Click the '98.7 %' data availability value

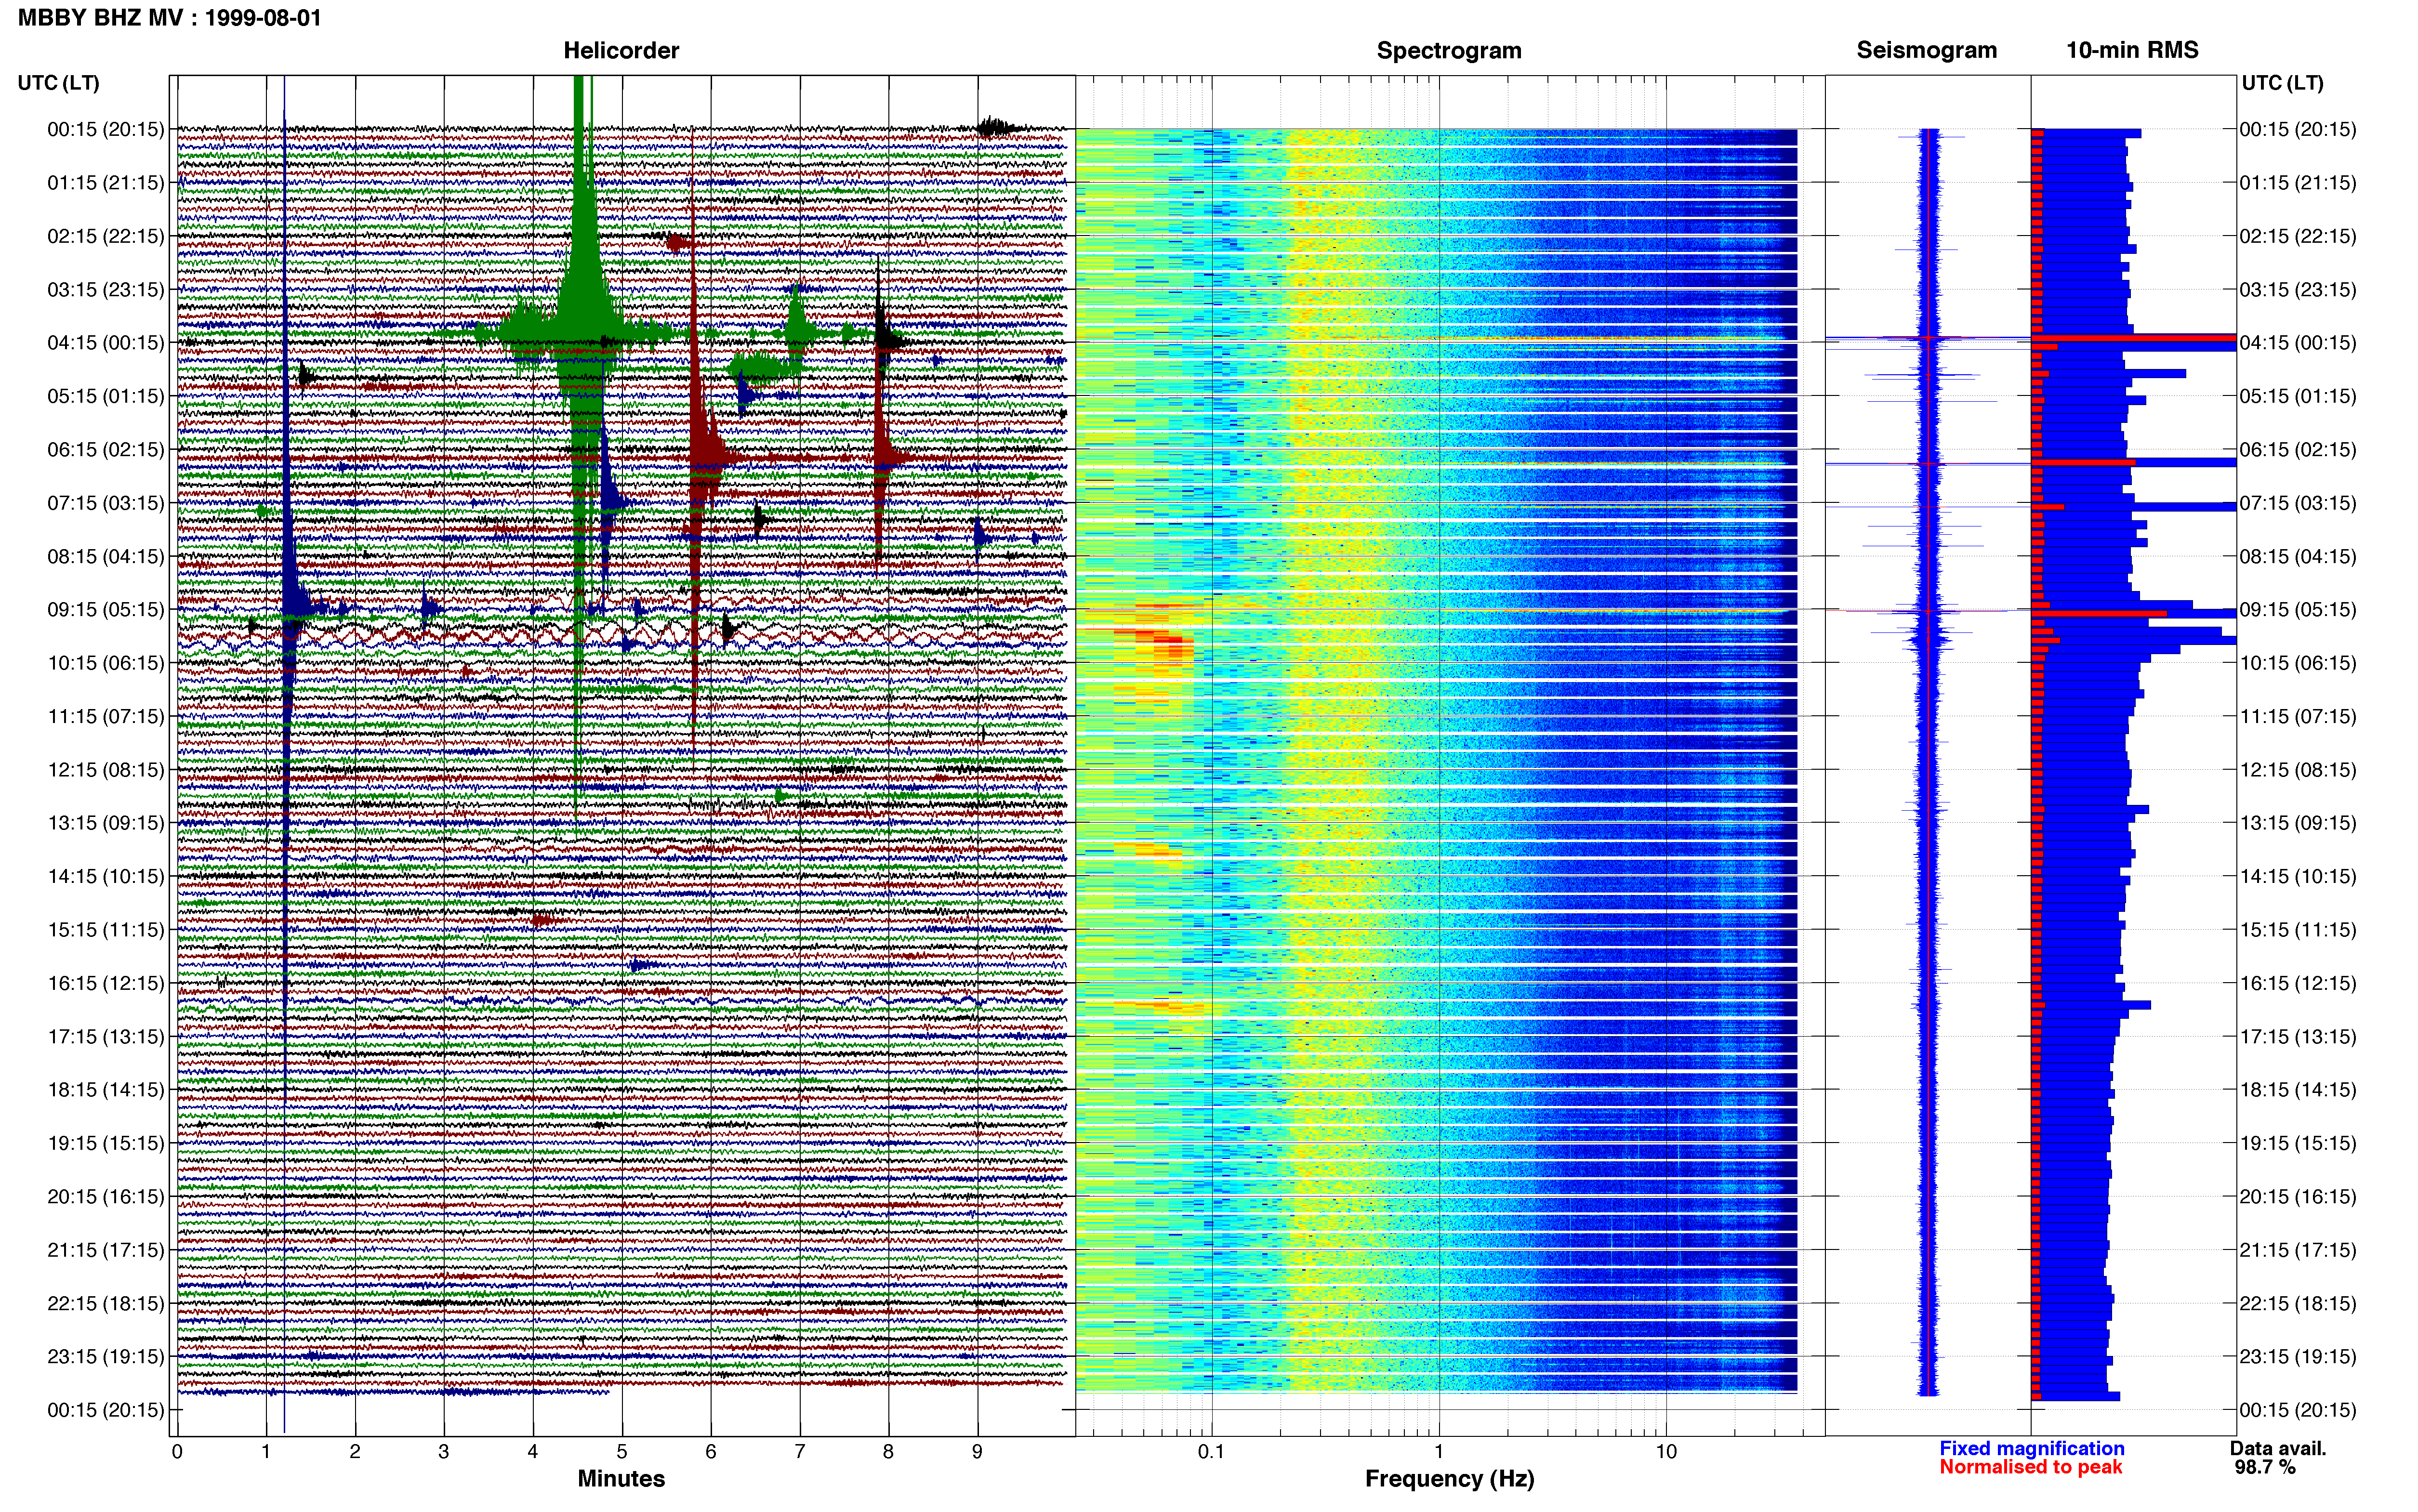[x=2265, y=1467]
